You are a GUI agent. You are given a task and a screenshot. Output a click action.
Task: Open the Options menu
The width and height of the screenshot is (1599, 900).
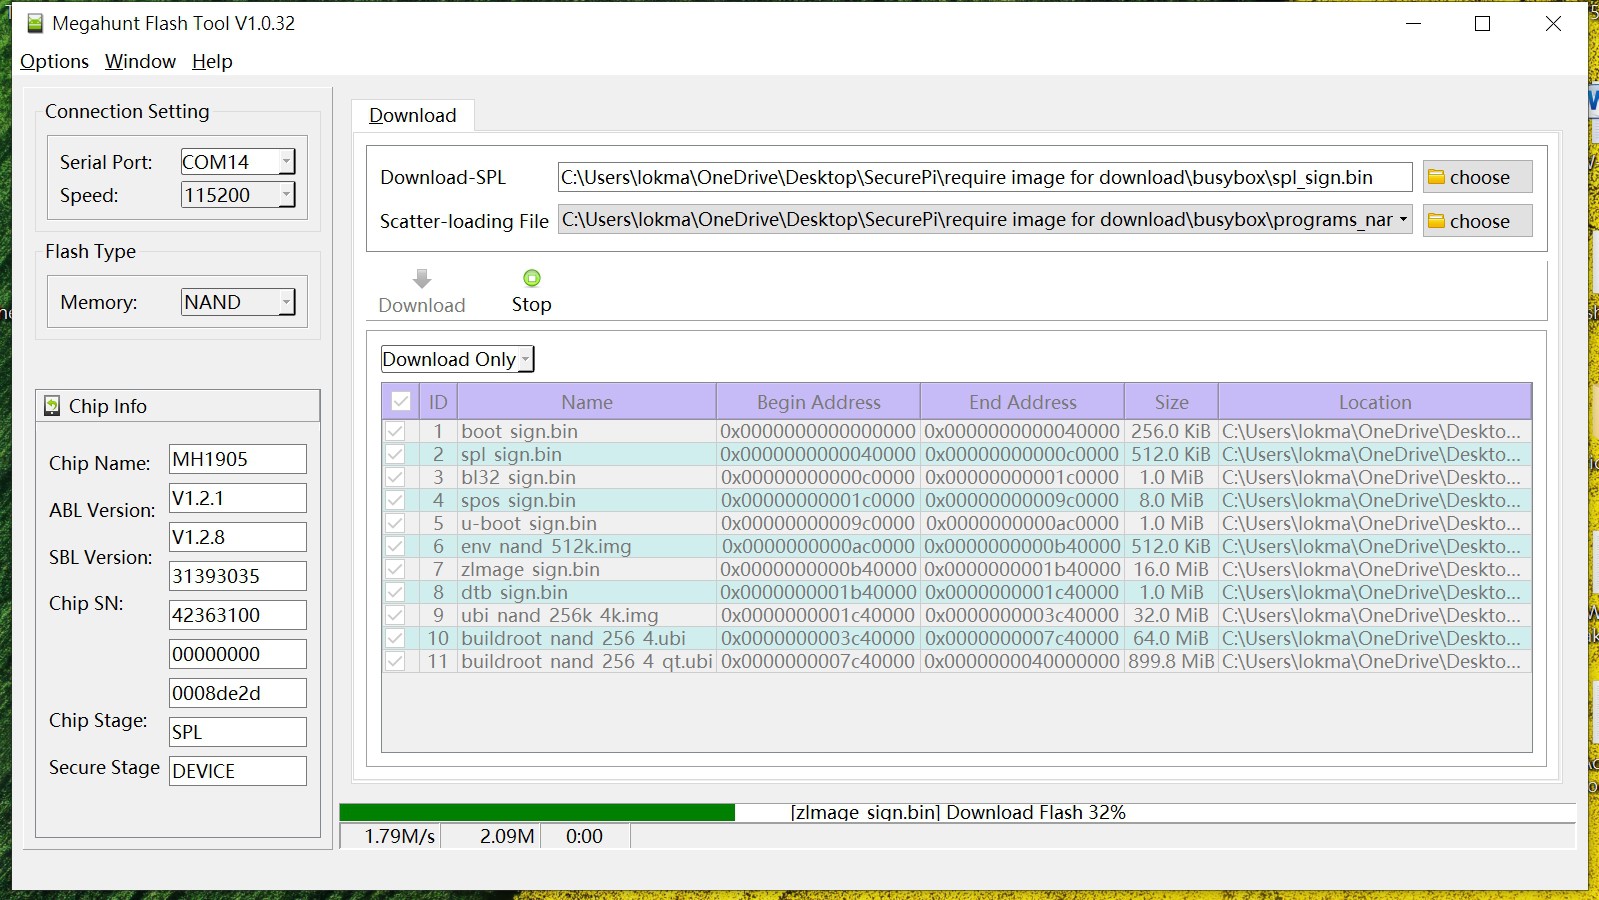pos(54,61)
